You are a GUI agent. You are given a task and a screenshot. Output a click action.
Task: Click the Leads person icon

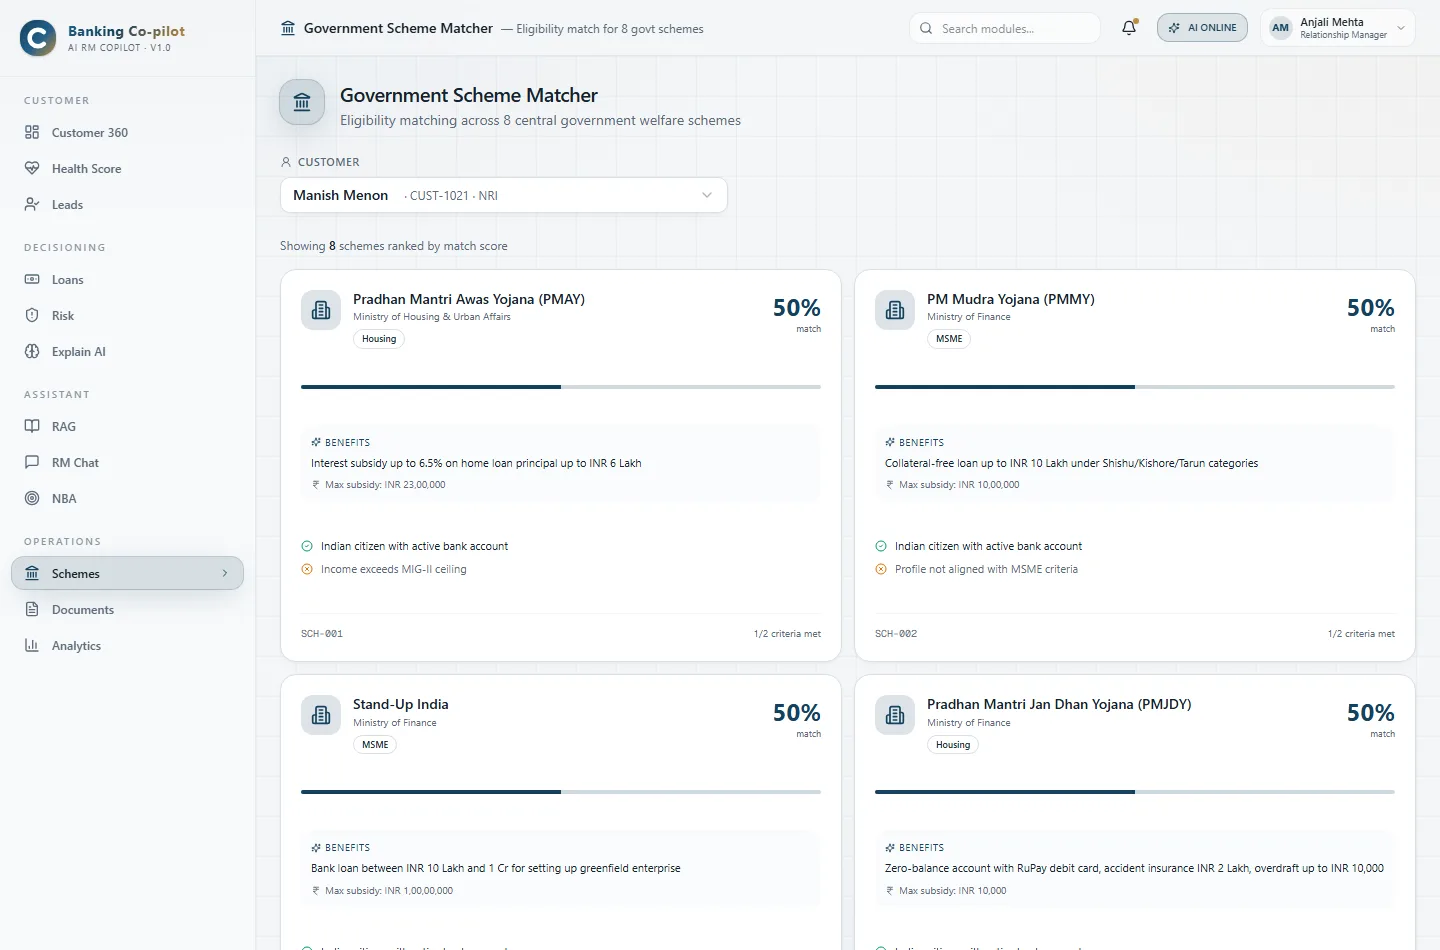click(x=32, y=204)
